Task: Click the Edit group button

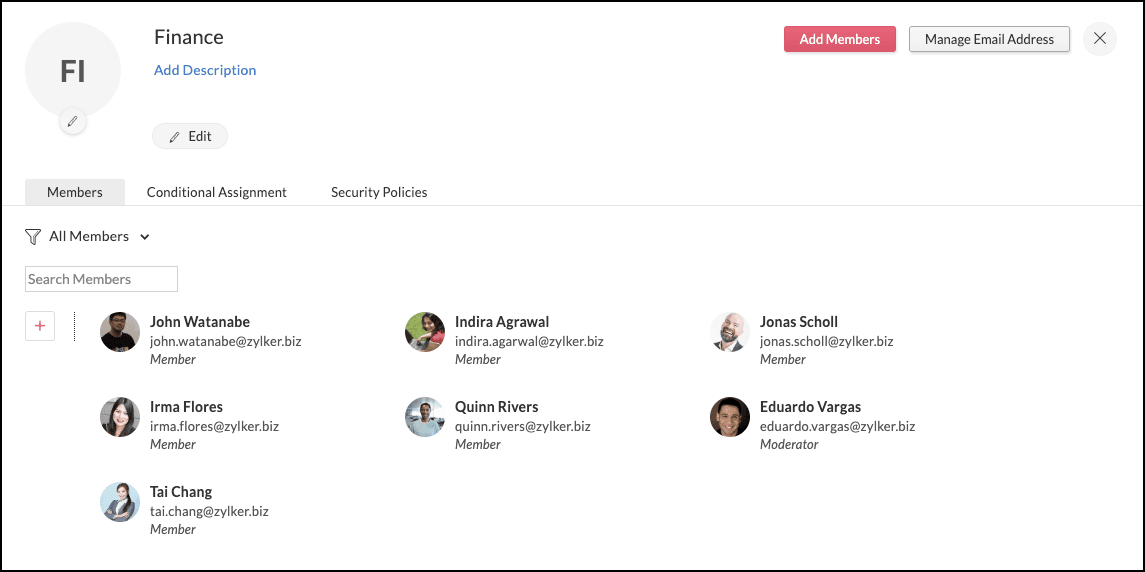Action: click(x=190, y=136)
